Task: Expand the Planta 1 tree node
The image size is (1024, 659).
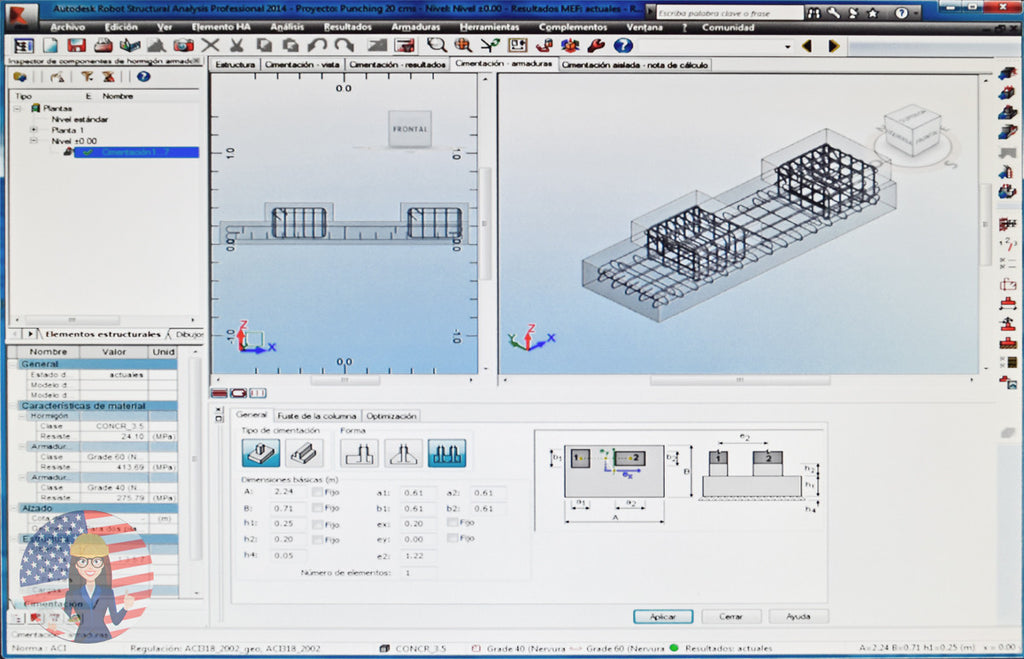Action: pyautogui.click(x=33, y=130)
